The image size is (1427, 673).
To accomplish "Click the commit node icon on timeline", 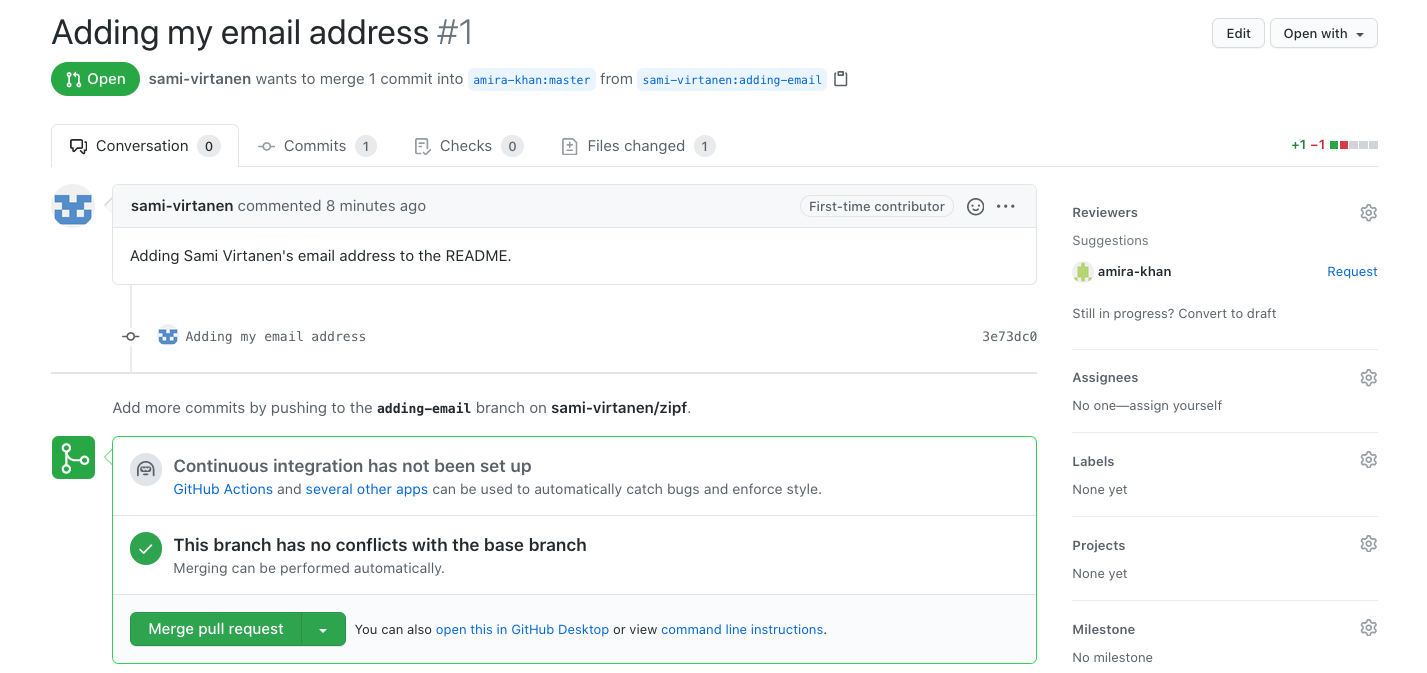I will coord(130,337).
